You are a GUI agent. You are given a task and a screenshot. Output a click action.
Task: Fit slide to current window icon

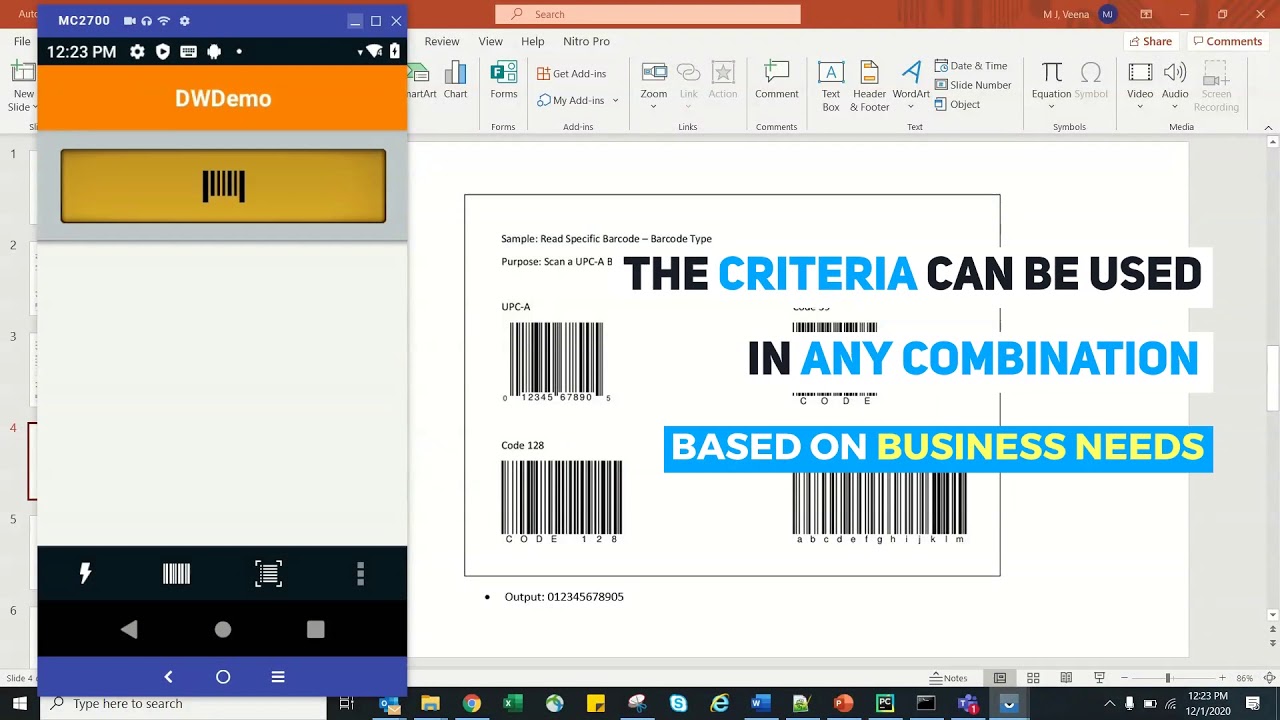(x=1269, y=678)
